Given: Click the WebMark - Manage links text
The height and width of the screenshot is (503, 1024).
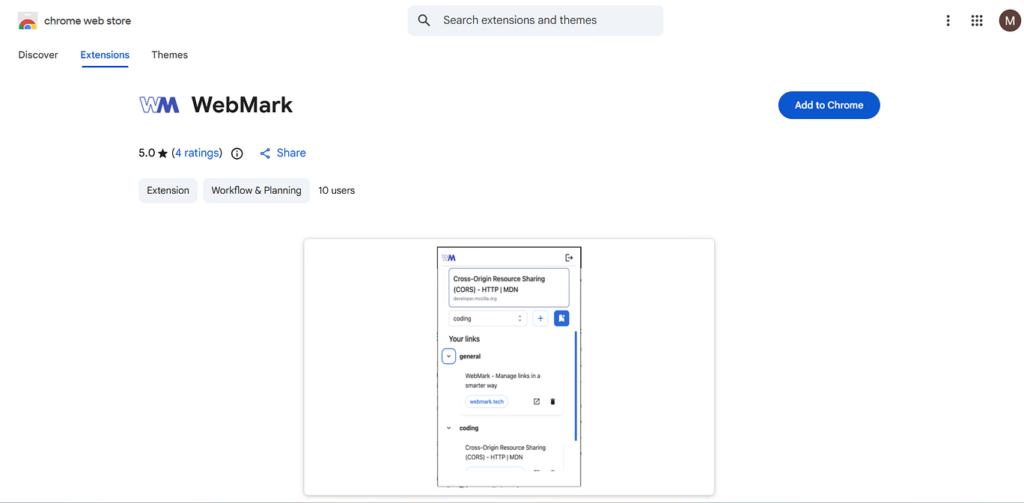Looking at the screenshot, I should pyautogui.click(x=502, y=380).
